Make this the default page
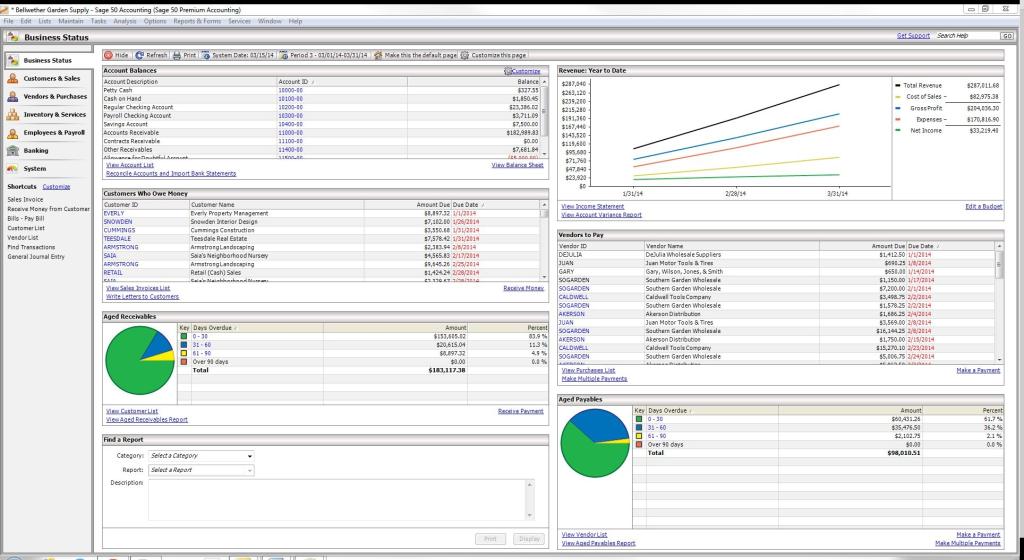 (420, 55)
